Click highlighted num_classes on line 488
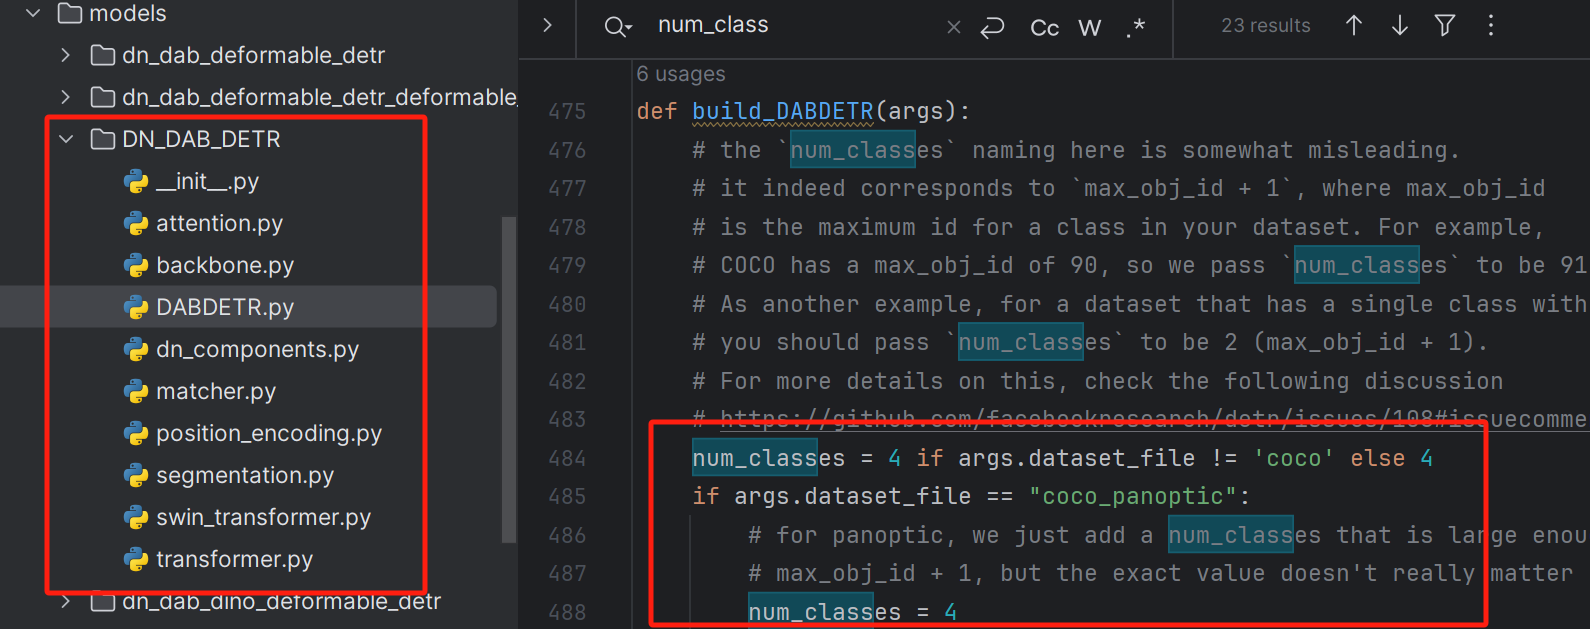The image size is (1590, 629). [x=811, y=611]
